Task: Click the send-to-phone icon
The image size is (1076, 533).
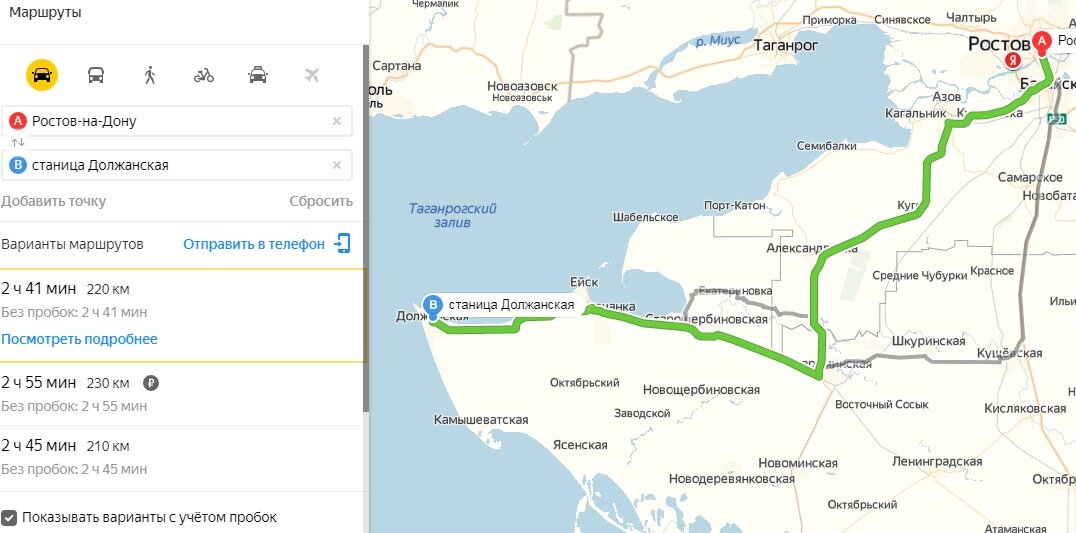Action: click(342, 244)
